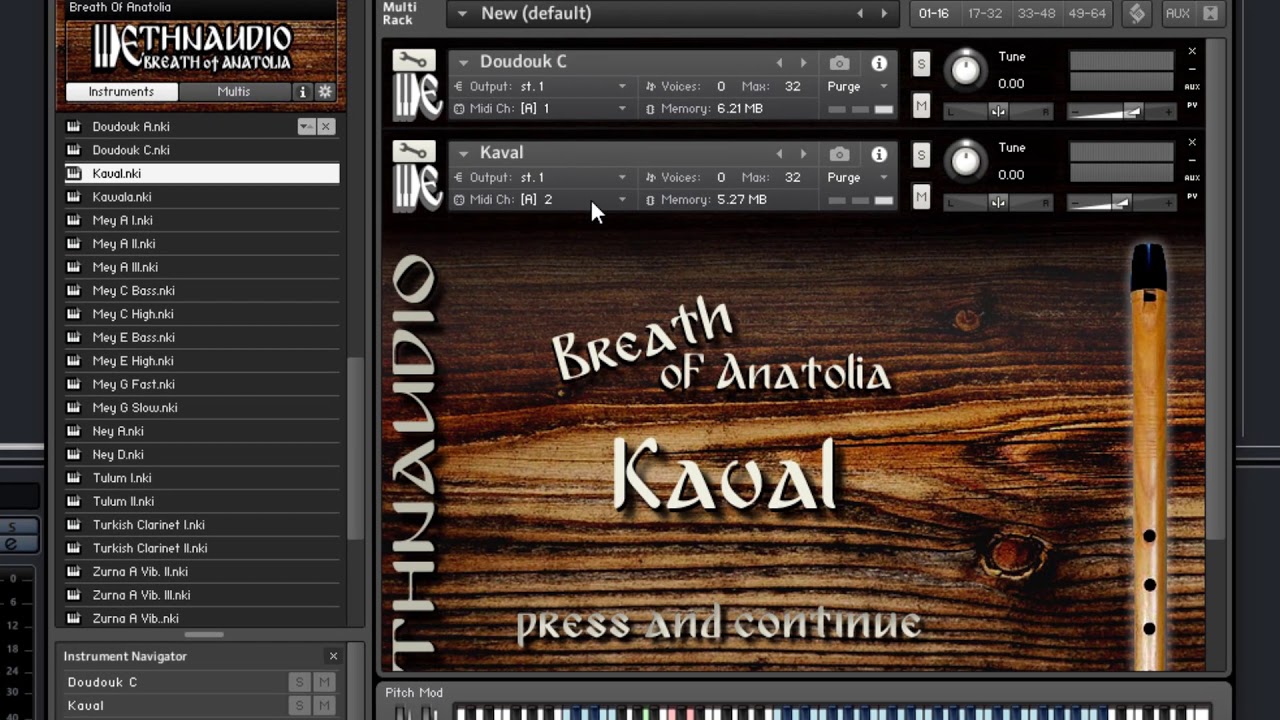Go to previous preset for Doudouk C
Viewport: 1280px width, 720px height.
point(779,63)
